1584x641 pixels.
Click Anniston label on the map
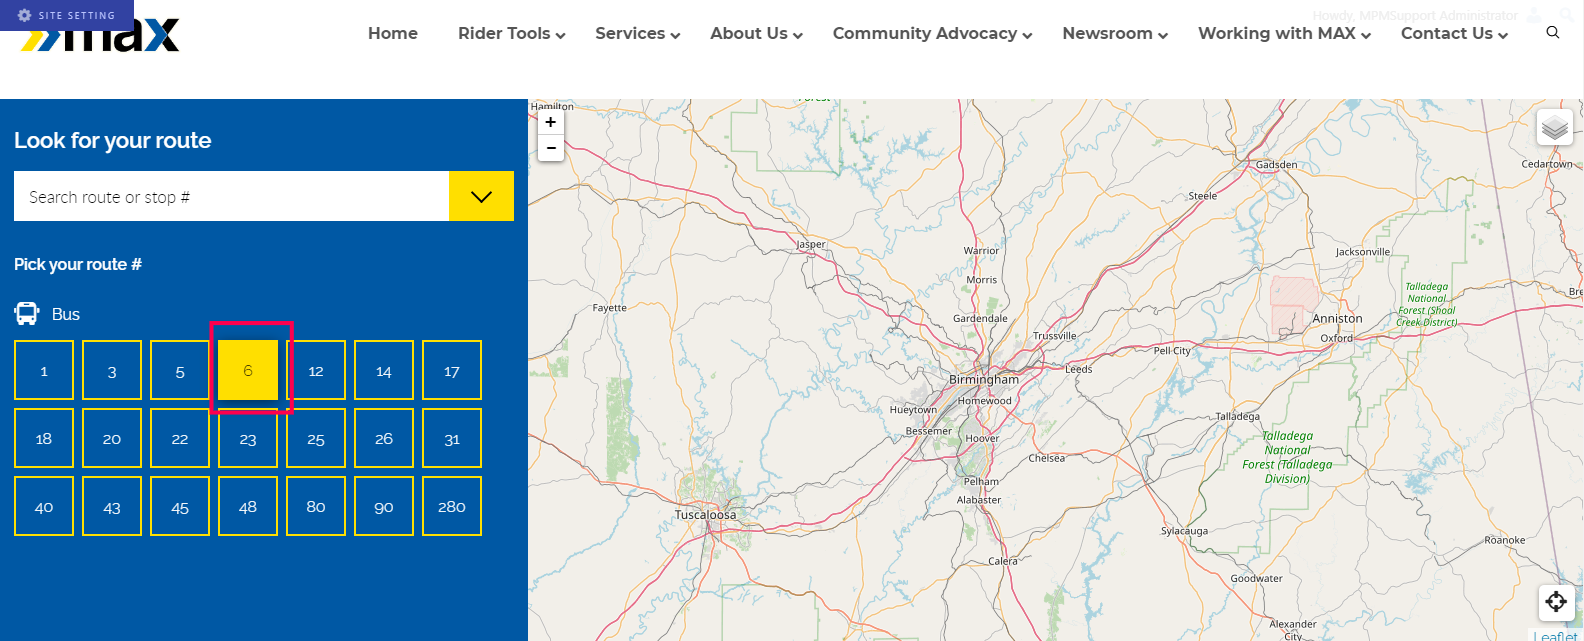pos(1337,319)
